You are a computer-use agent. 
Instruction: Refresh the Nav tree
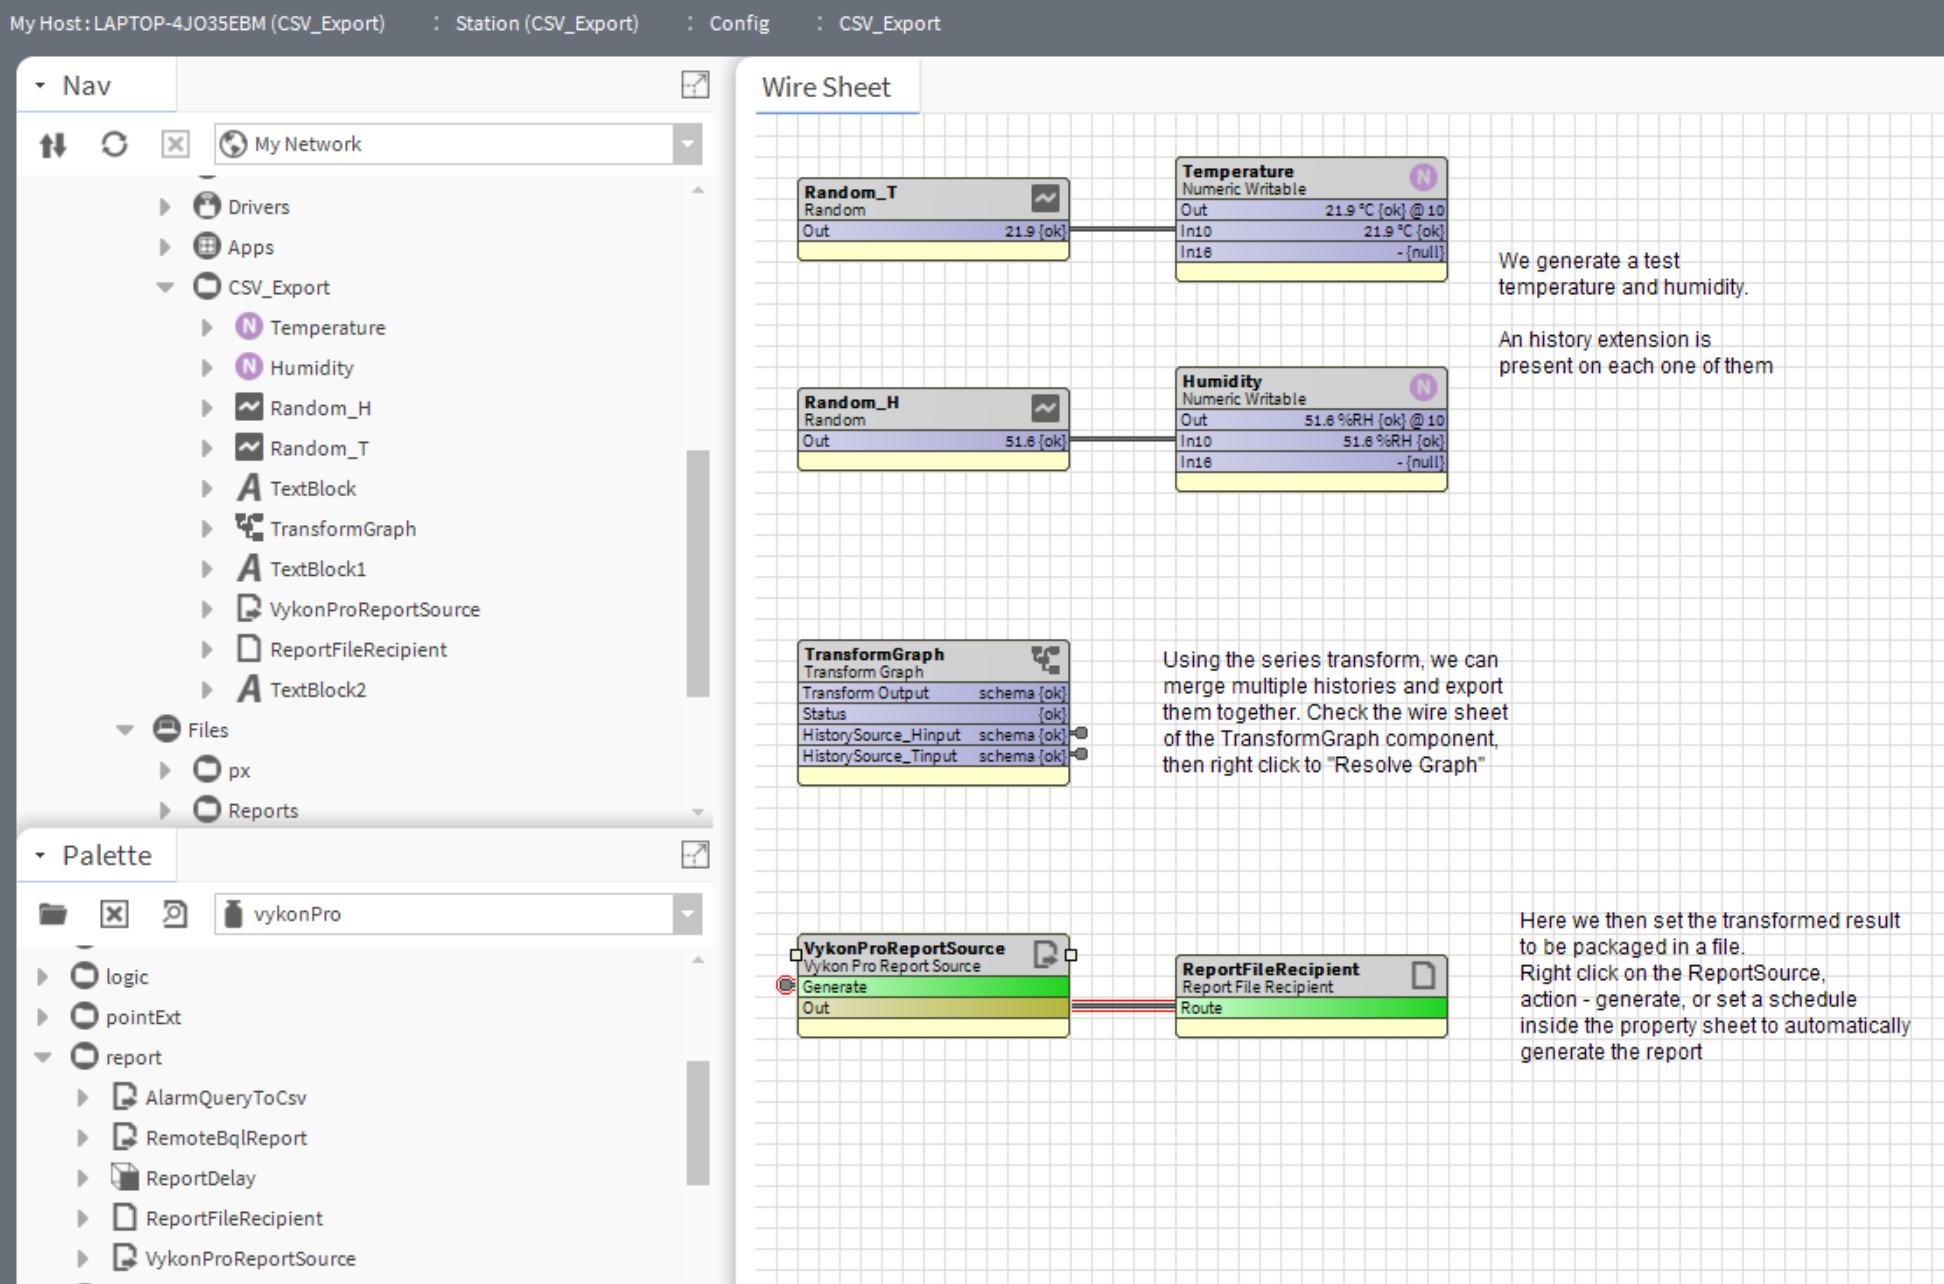click(x=114, y=145)
